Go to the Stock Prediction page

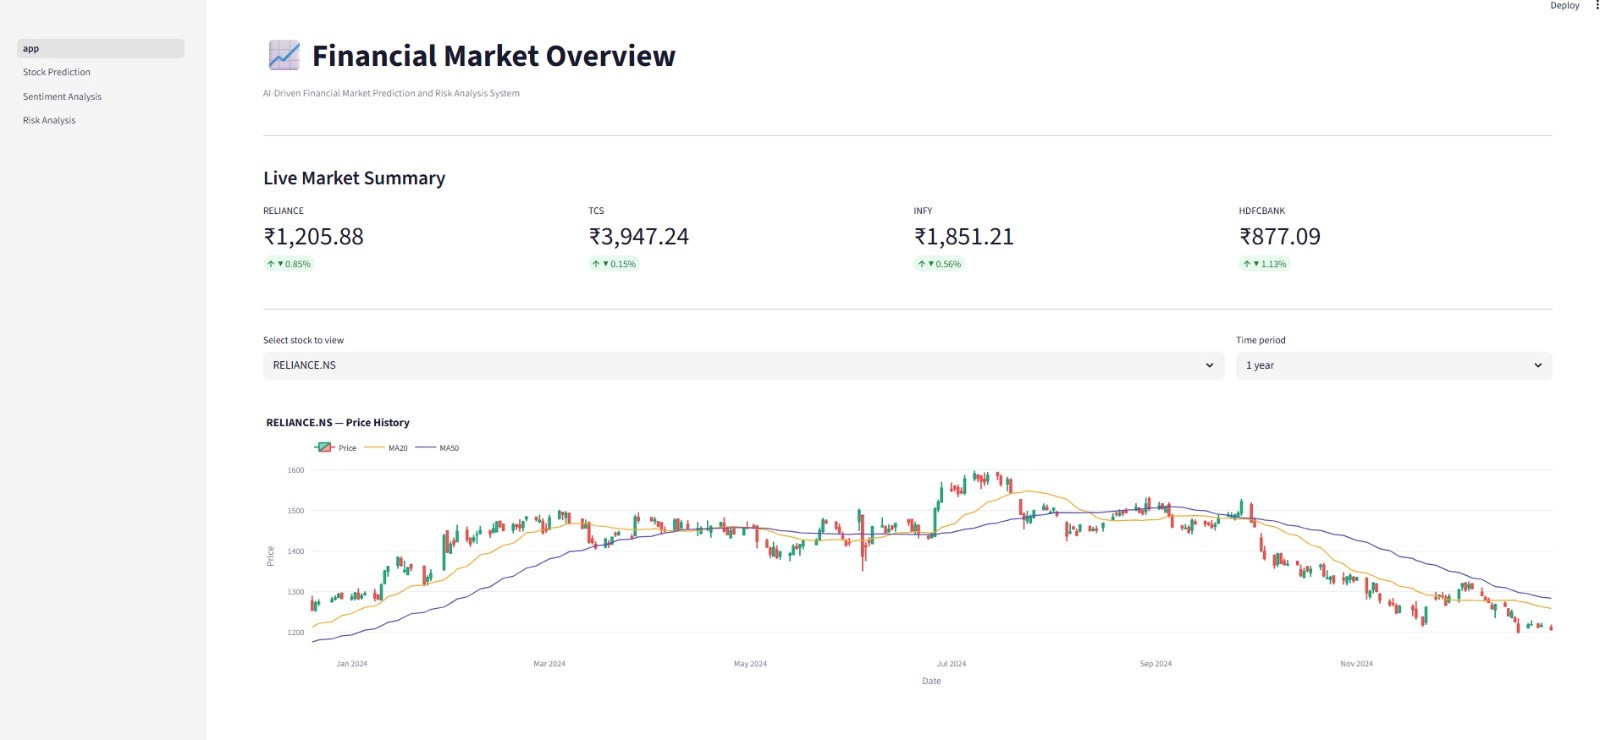(57, 72)
